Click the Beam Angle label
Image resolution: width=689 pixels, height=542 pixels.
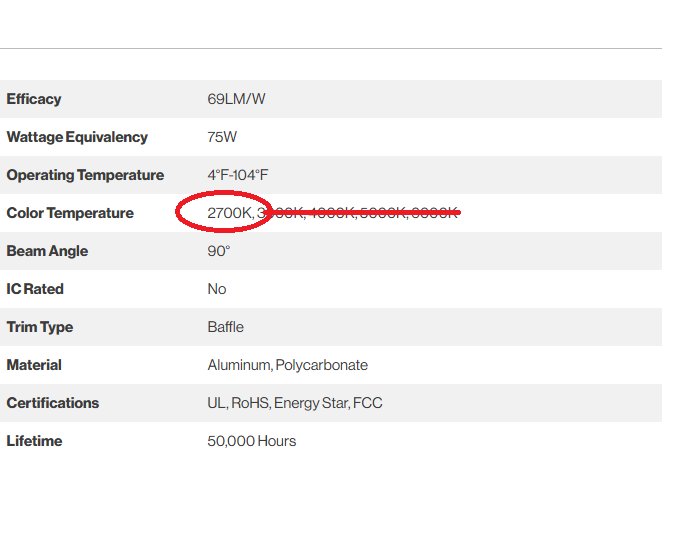click(x=47, y=251)
